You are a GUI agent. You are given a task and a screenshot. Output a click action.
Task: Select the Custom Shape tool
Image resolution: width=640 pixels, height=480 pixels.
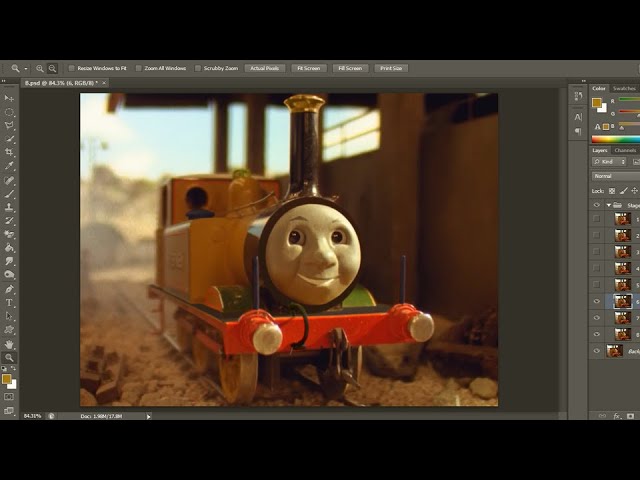[x=9, y=329]
